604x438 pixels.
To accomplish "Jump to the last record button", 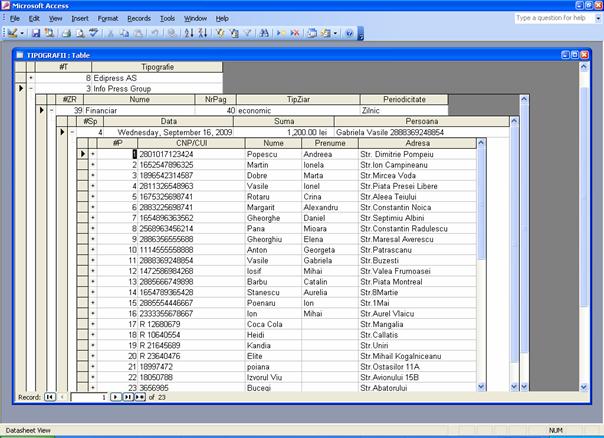I will point(128,397).
